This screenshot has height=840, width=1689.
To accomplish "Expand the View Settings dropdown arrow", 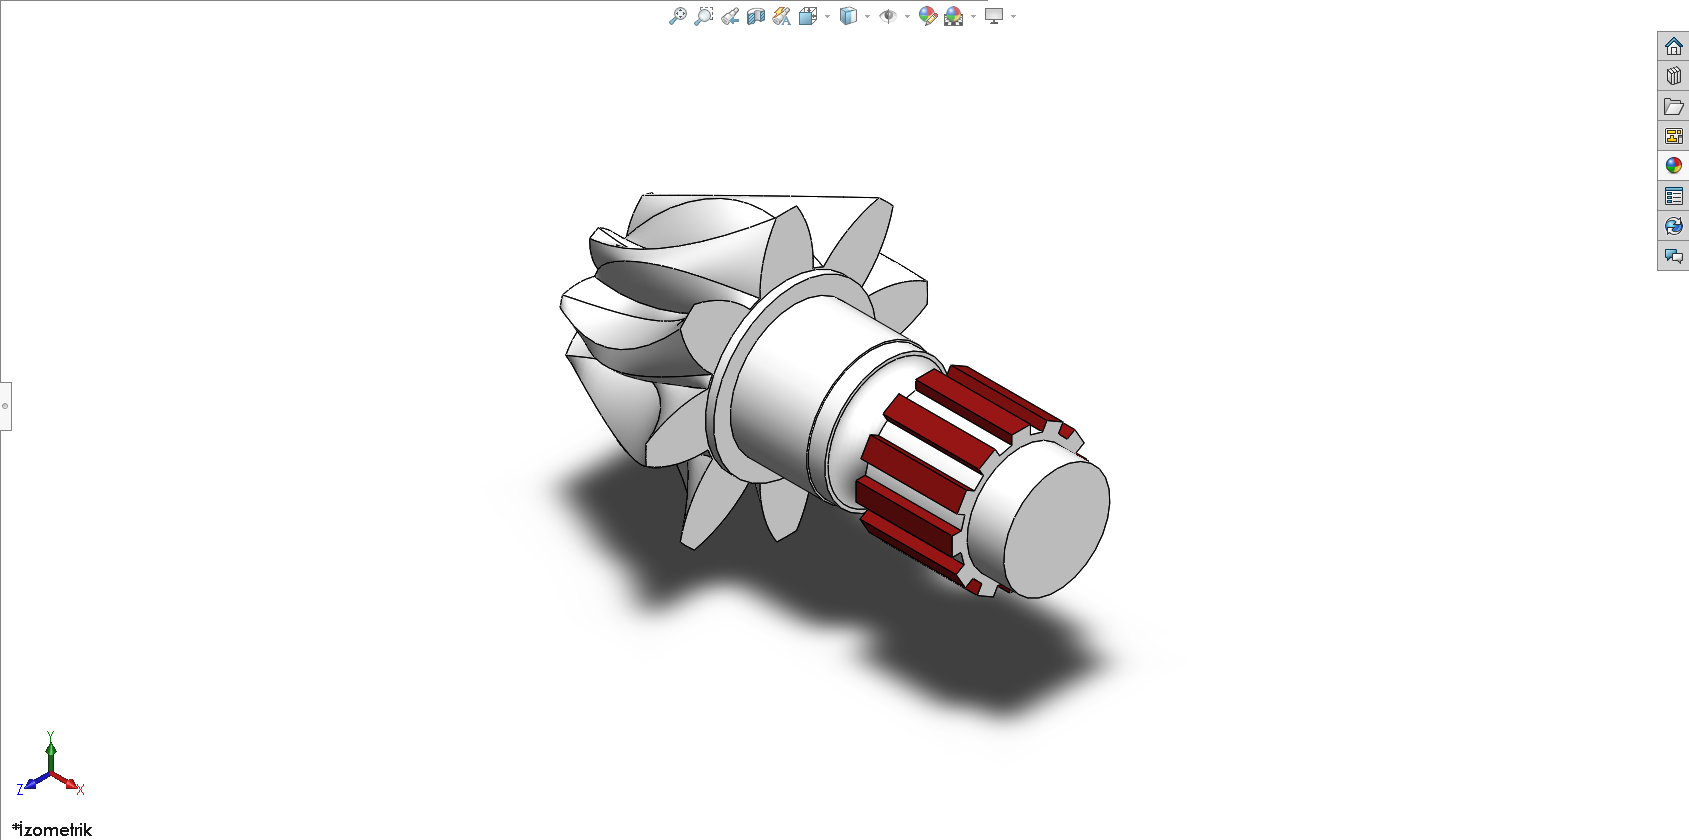I will coord(1013,16).
